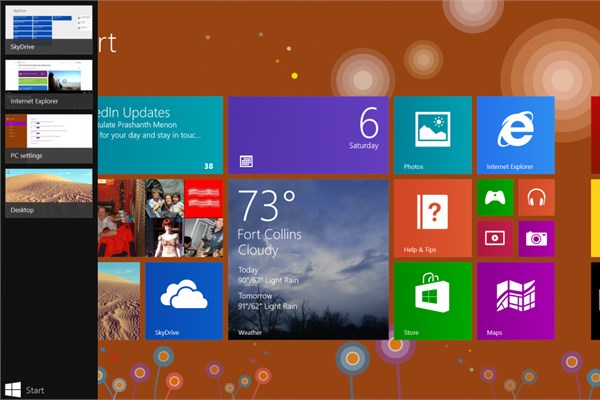Open the Fort Collins Weather tile
Screen dimensions: 600x400
308,260
